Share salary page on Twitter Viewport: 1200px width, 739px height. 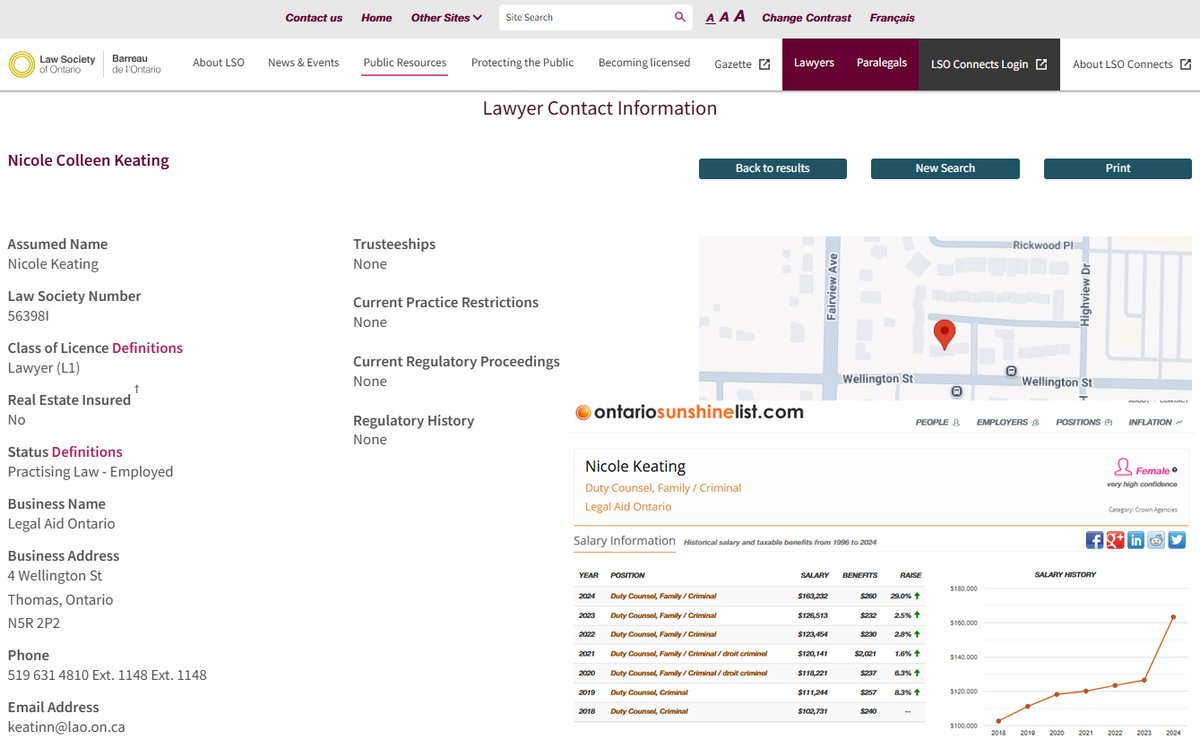click(1176, 540)
